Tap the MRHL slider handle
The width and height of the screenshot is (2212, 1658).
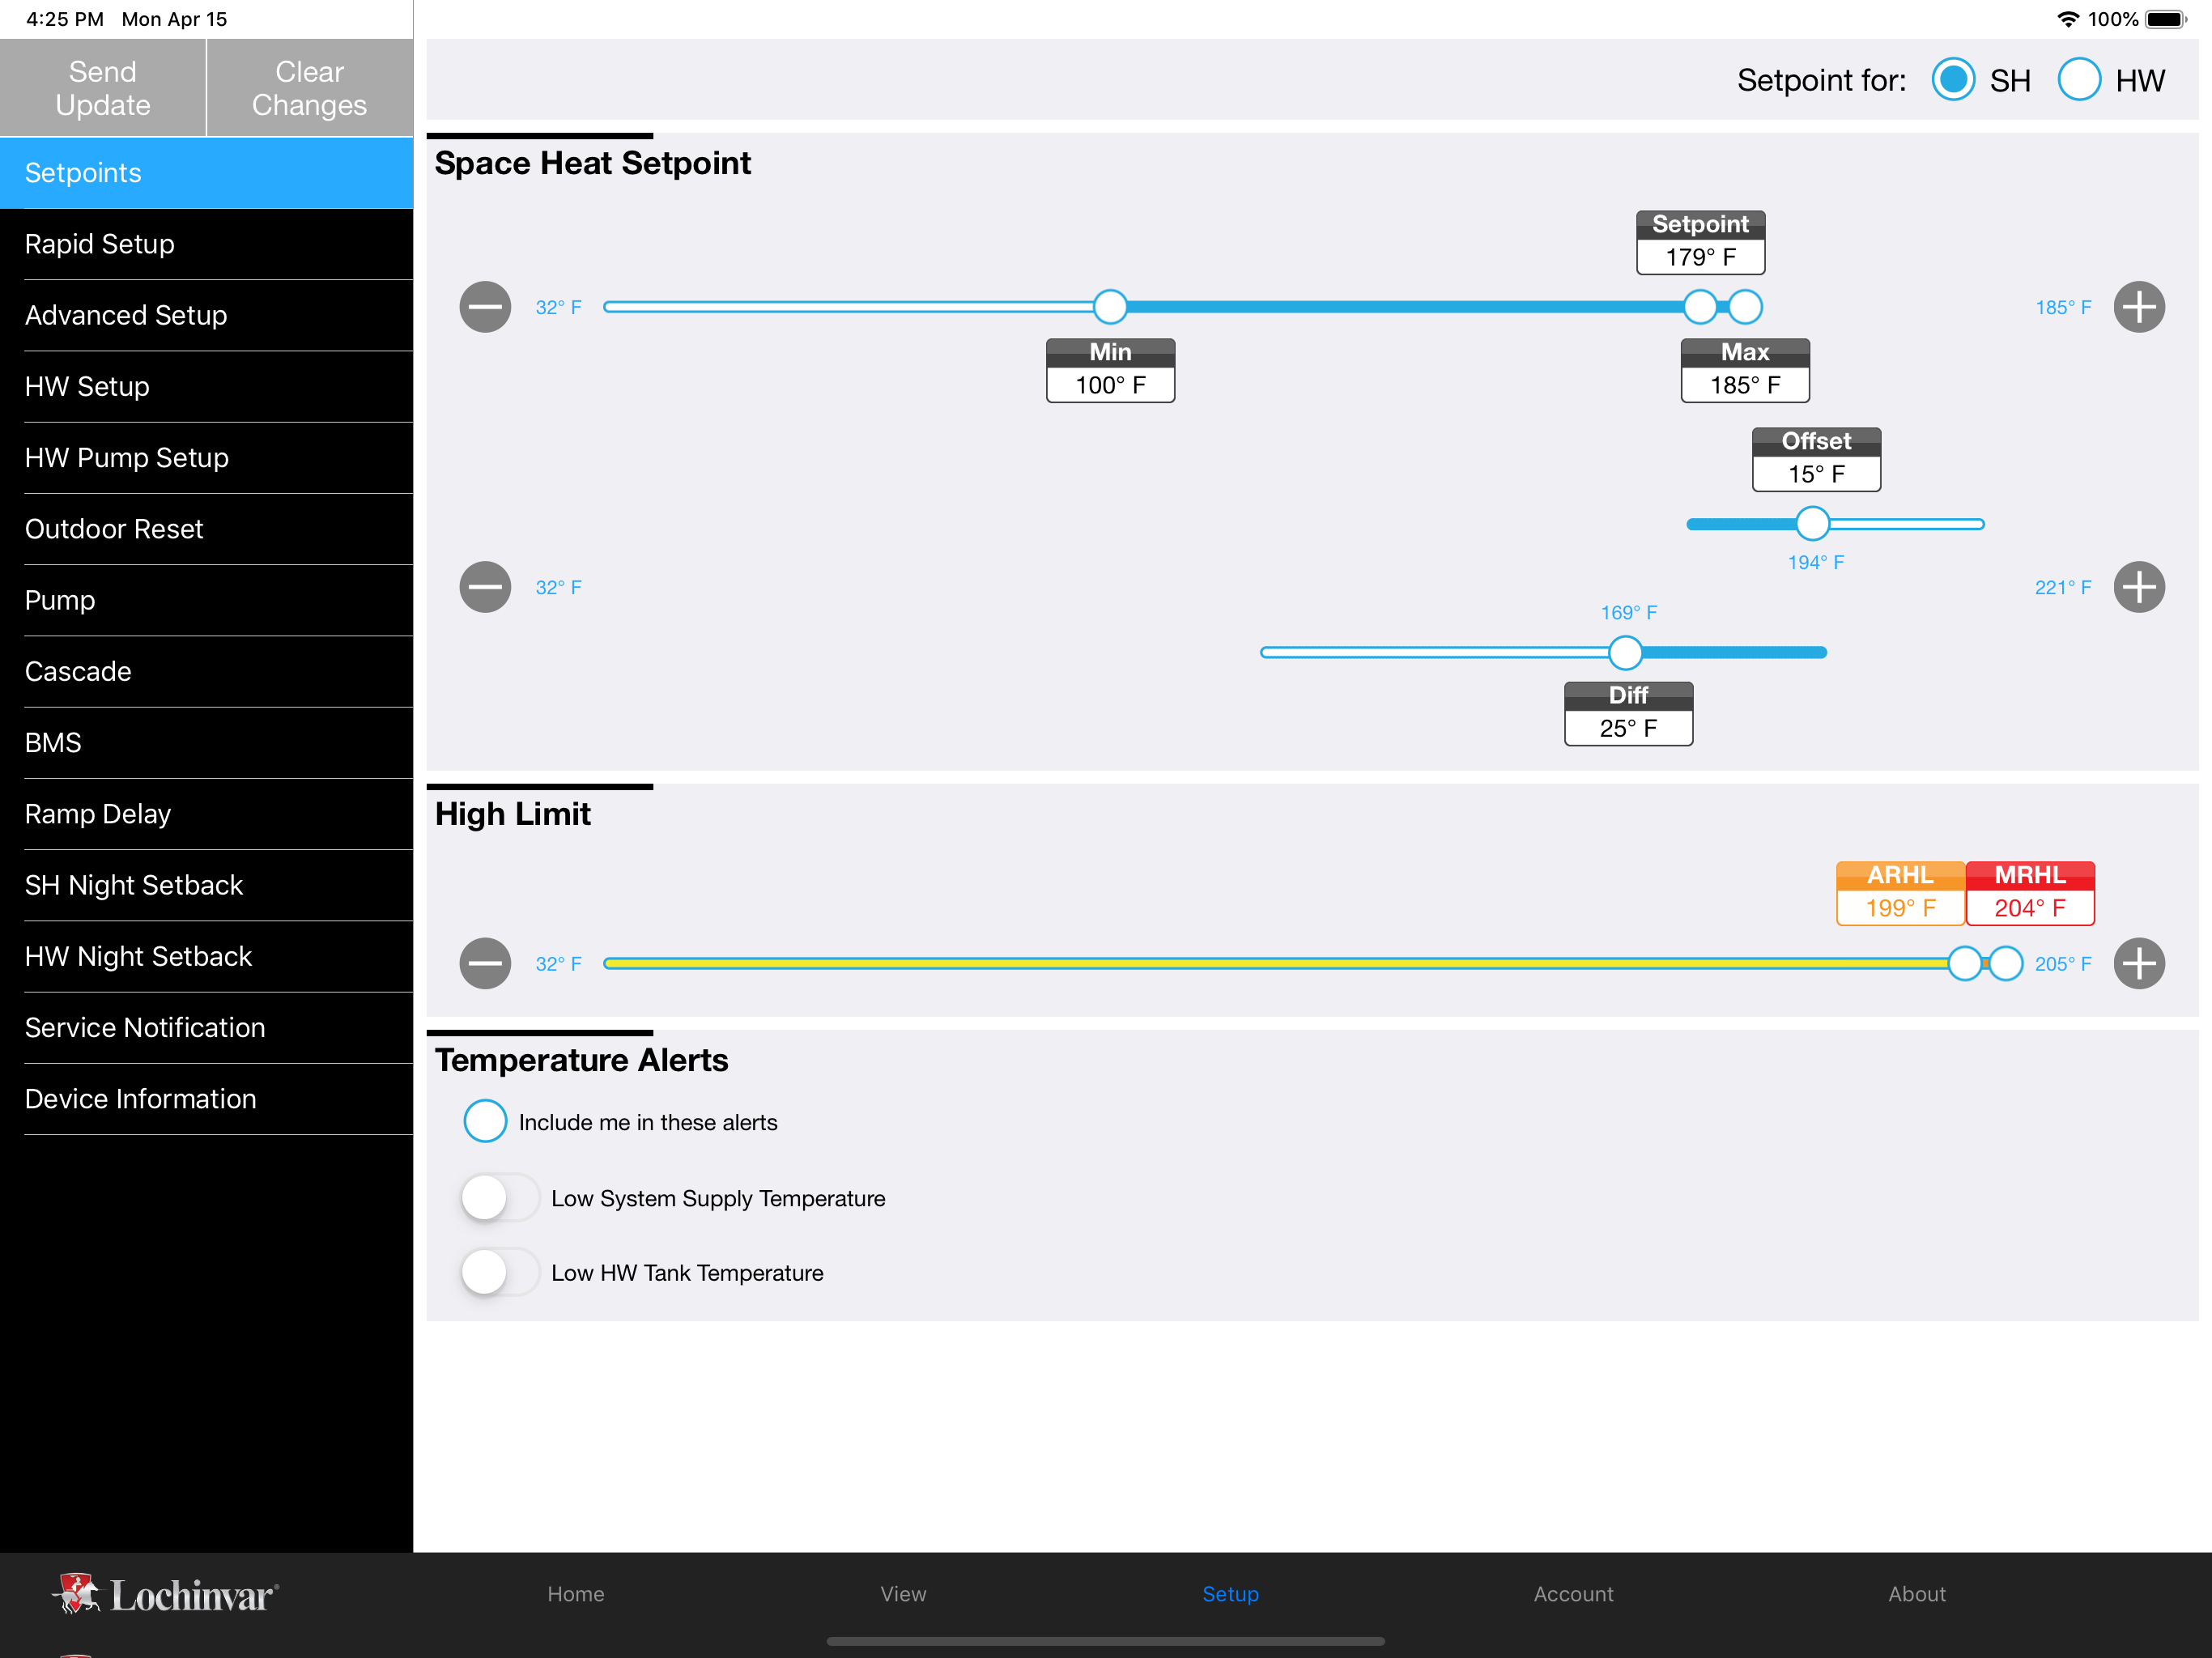pos(2005,963)
